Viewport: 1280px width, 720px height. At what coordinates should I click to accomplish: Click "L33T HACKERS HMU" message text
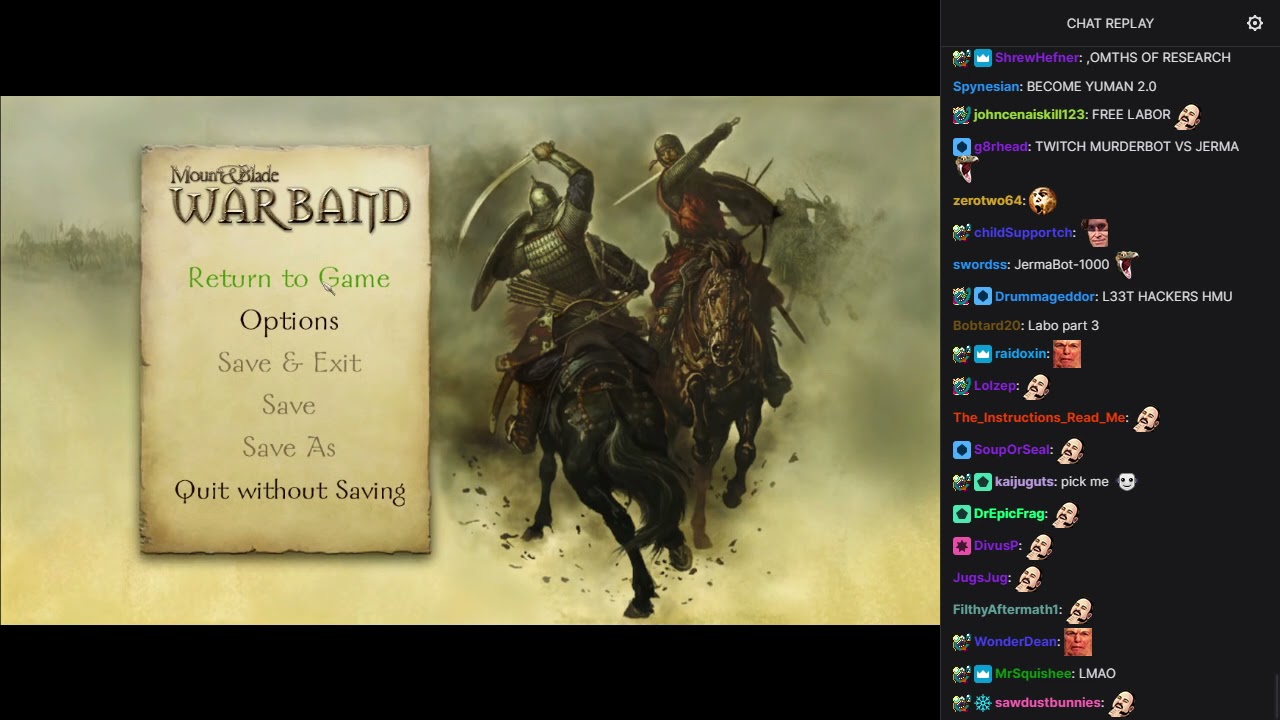[x=1167, y=297]
